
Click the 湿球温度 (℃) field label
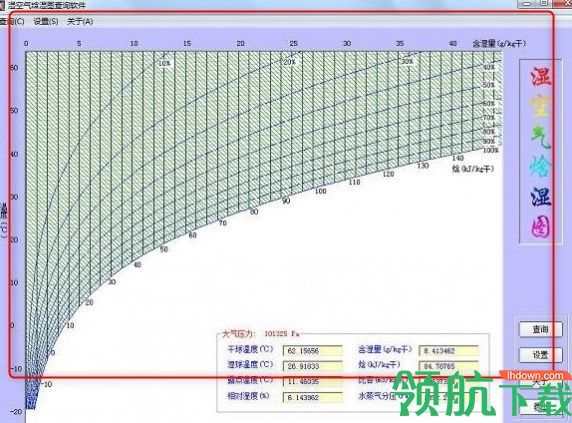pos(250,364)
